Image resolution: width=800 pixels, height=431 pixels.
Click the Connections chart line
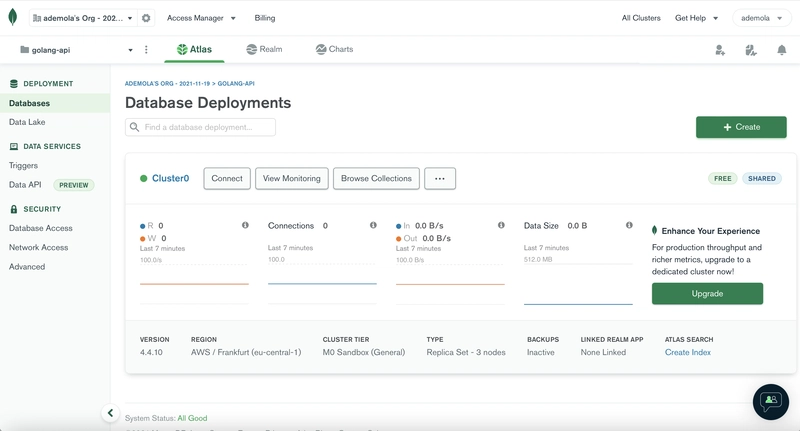pyautogui.click(x=322, y=284)
